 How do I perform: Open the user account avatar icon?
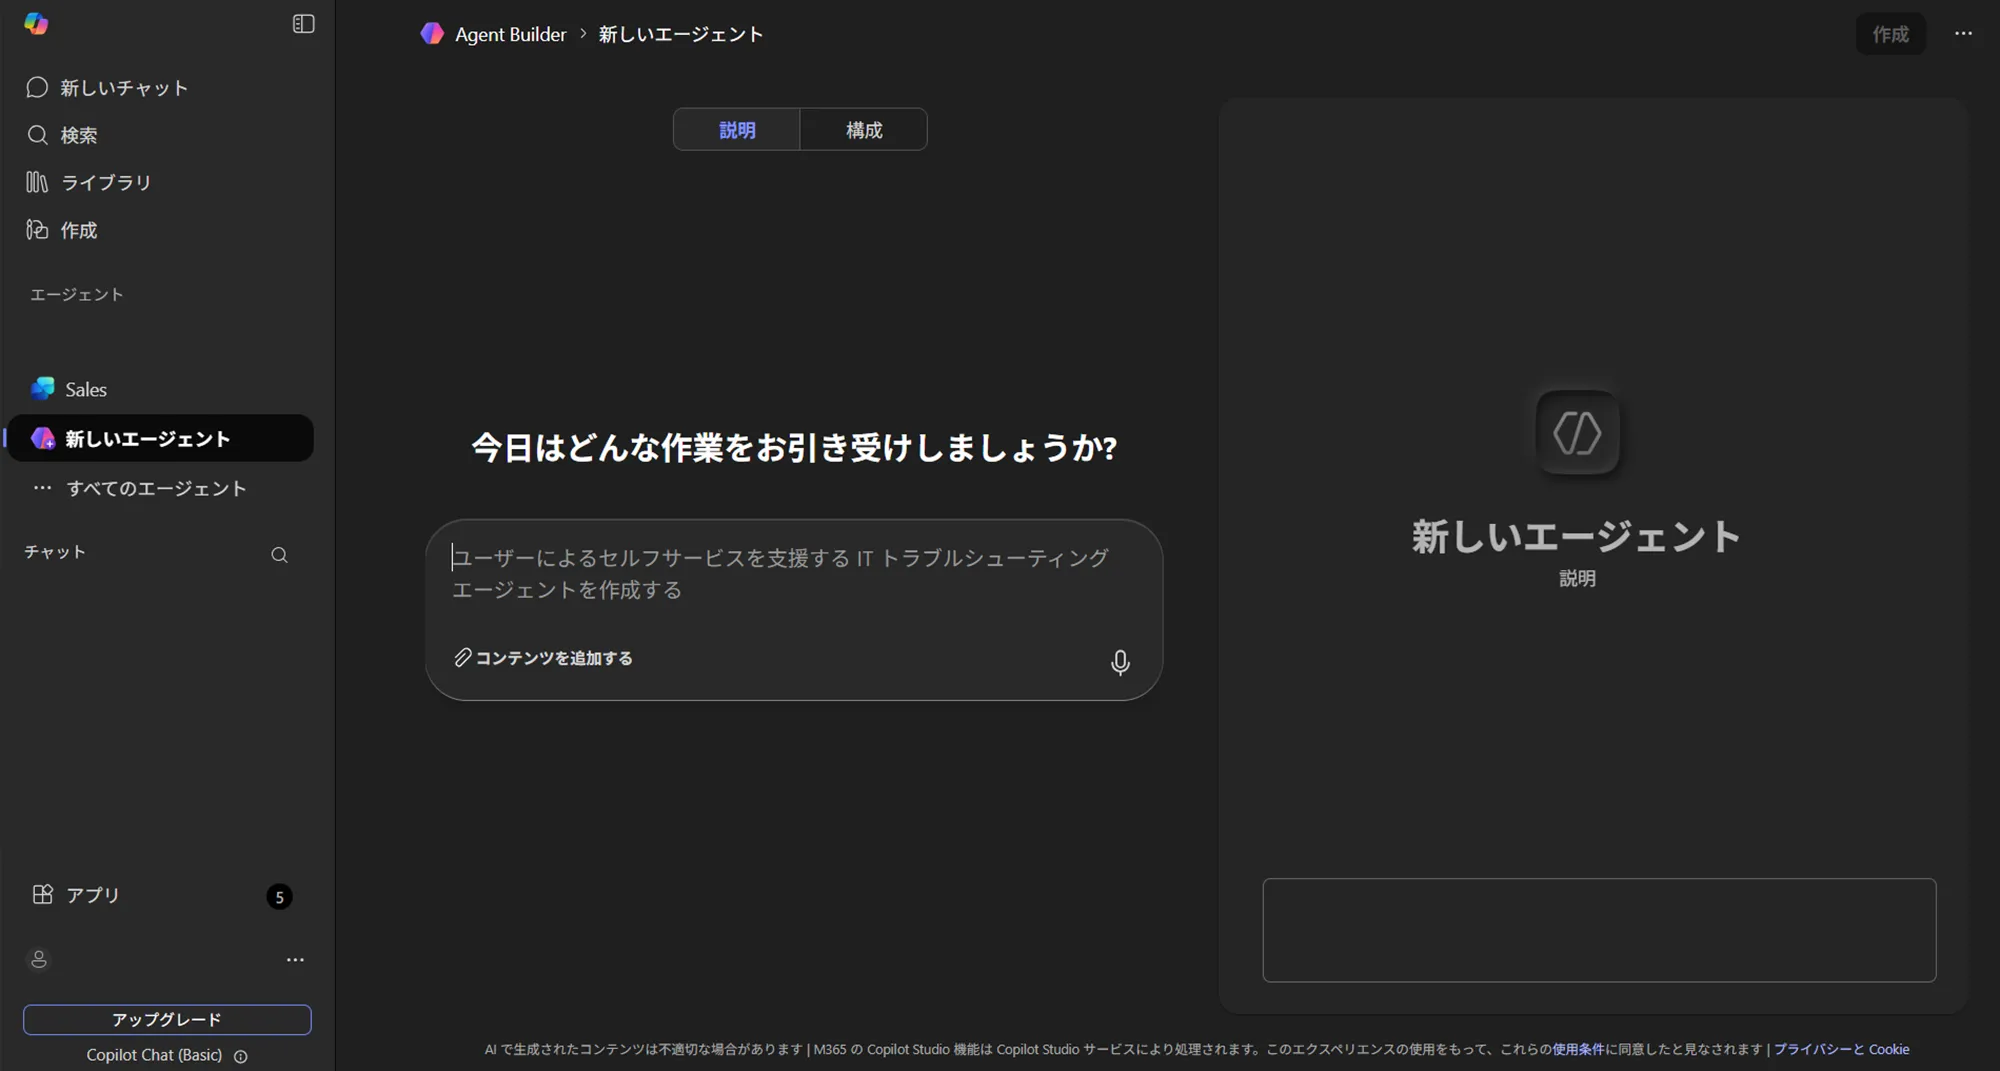pyautogui.click(x=39, y=959)
